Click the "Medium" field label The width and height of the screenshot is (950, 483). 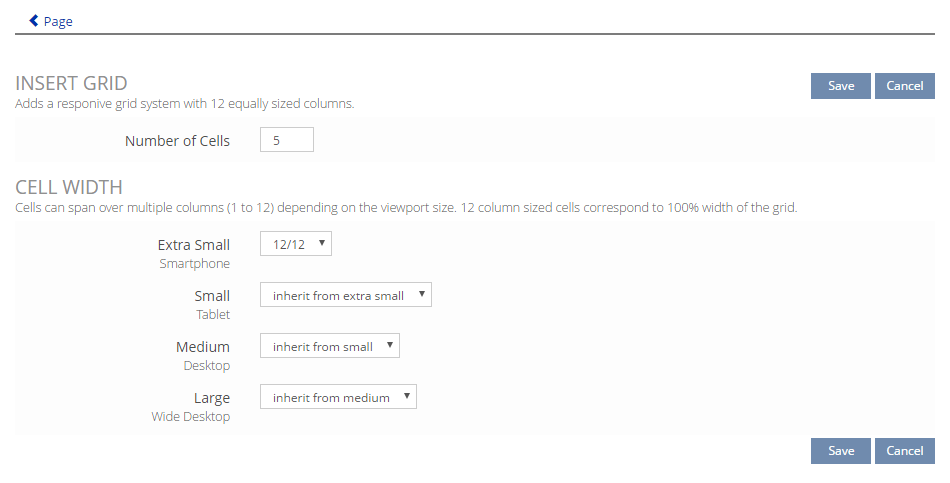pyautogui.click(x=203, y=347)
